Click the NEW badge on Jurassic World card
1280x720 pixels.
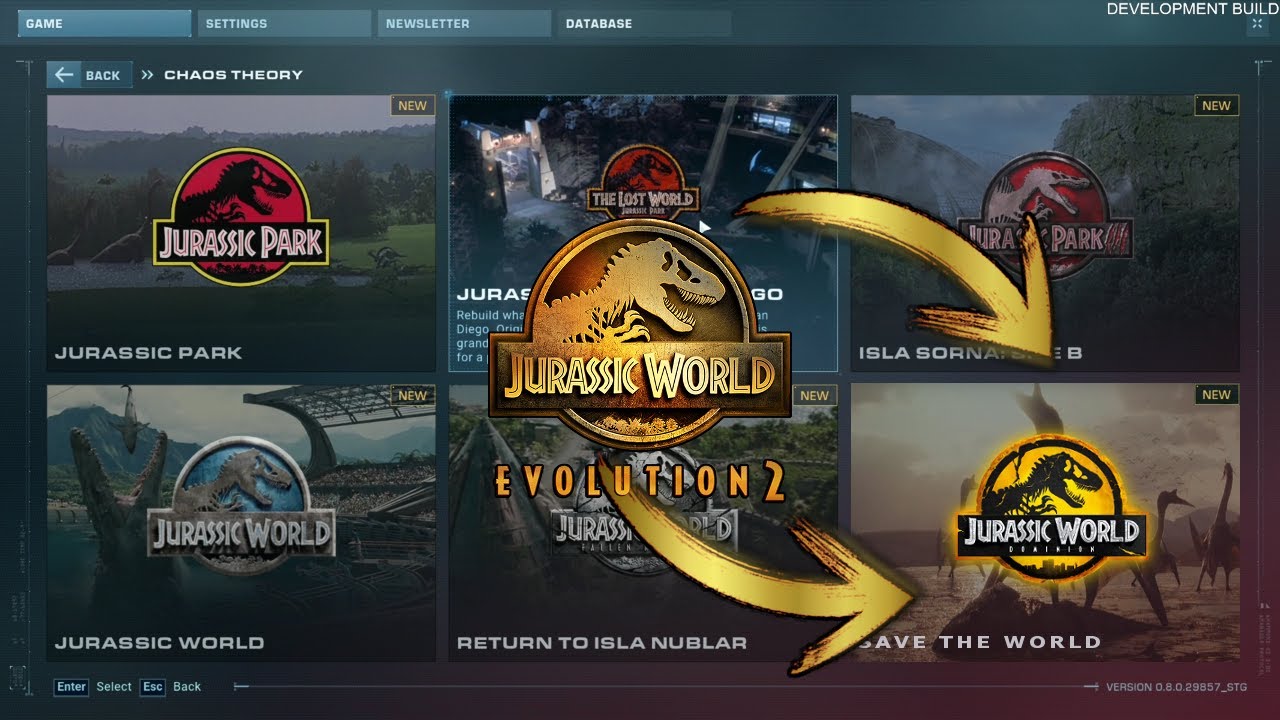412,396
